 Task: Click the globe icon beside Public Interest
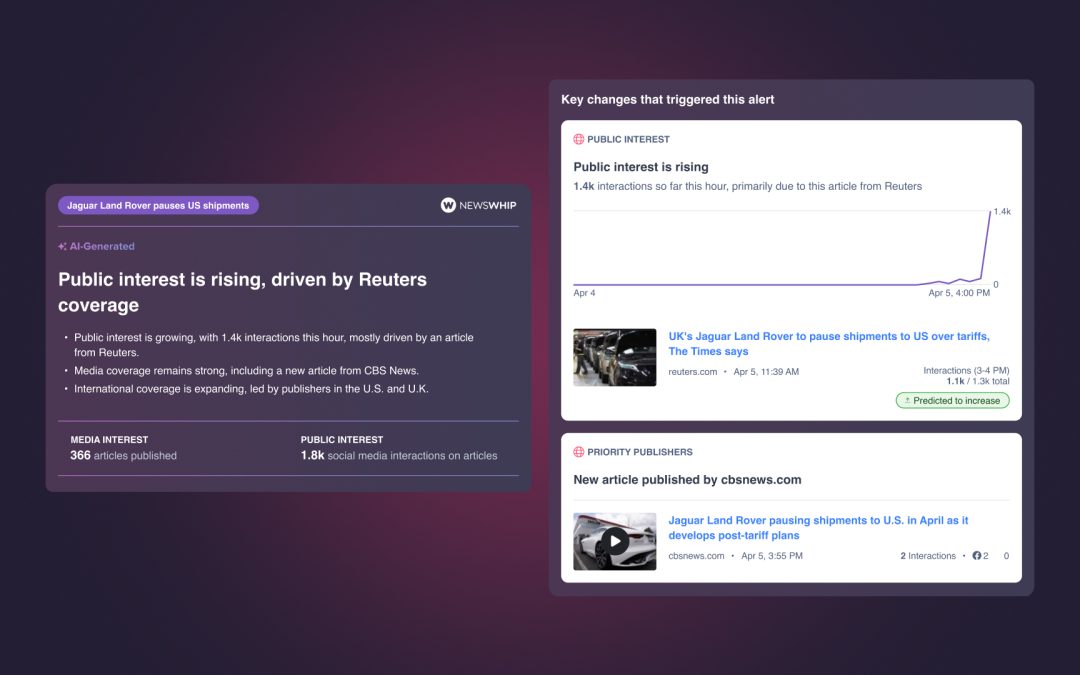pos(578,140)
